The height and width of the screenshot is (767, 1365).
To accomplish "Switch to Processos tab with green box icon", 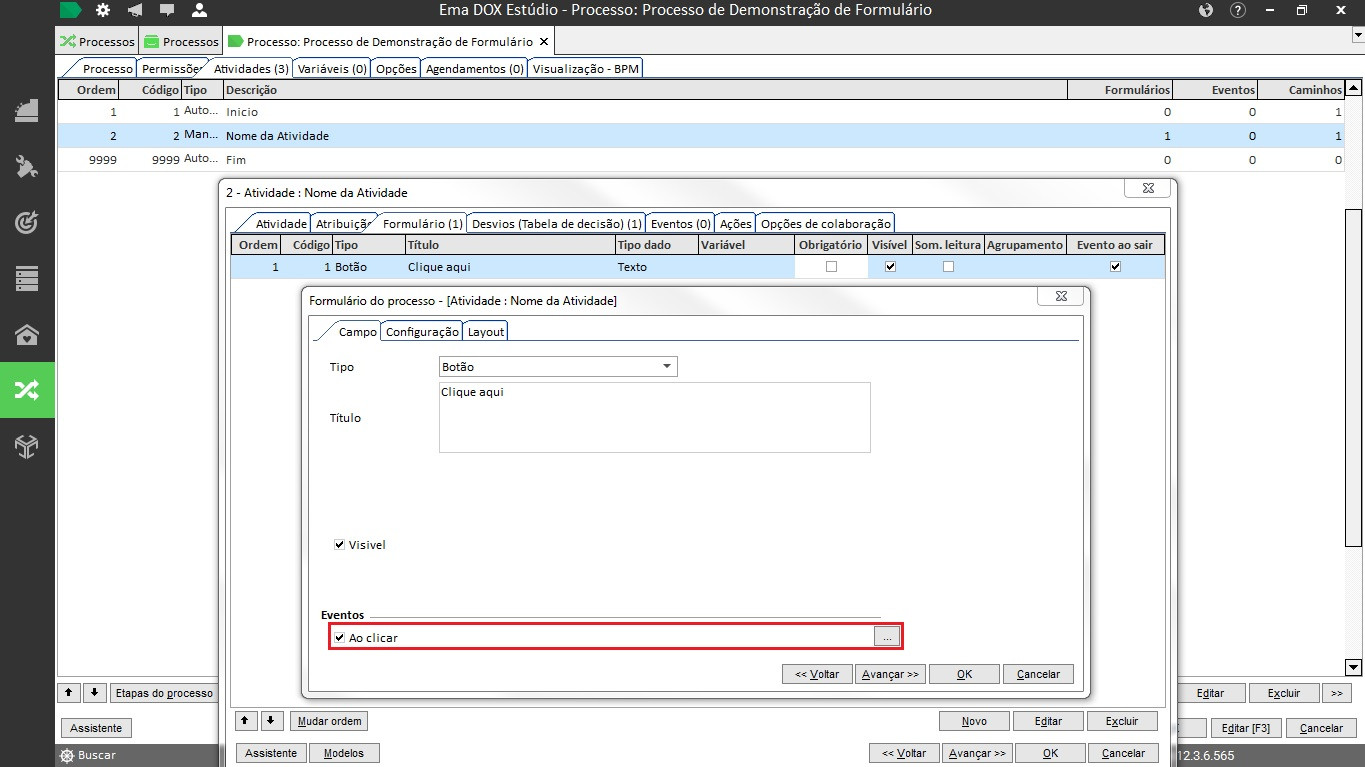I will point(180,42).
